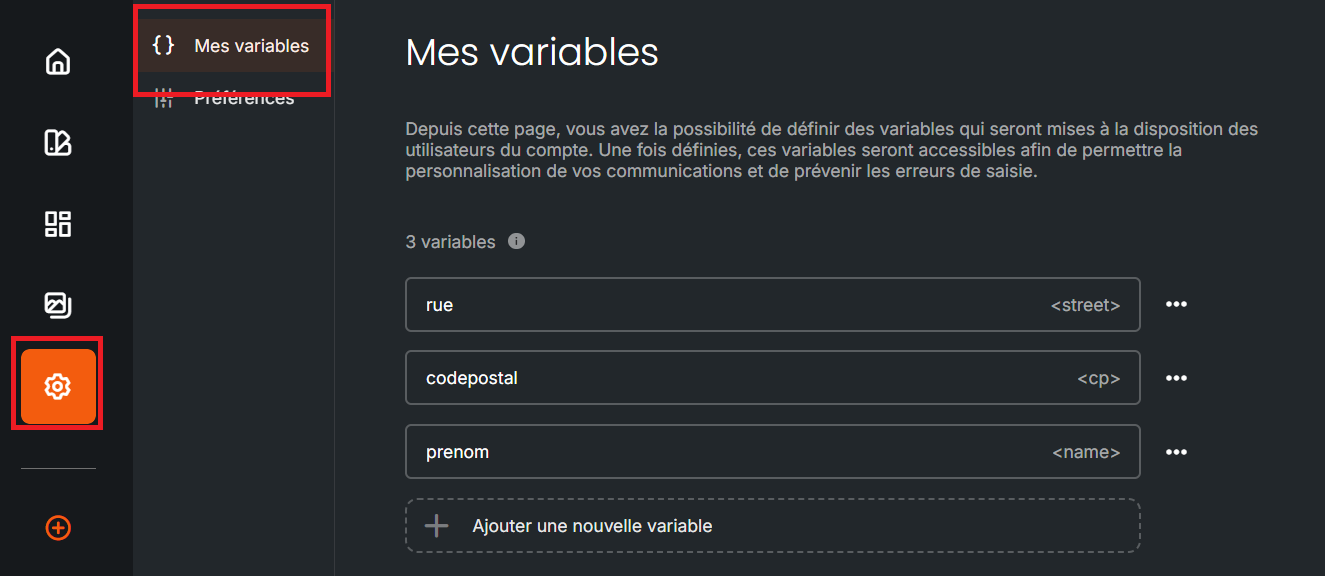
Task: Open the design templates sidebar icon
Action: pyautogui.click(x=58, y=143)
